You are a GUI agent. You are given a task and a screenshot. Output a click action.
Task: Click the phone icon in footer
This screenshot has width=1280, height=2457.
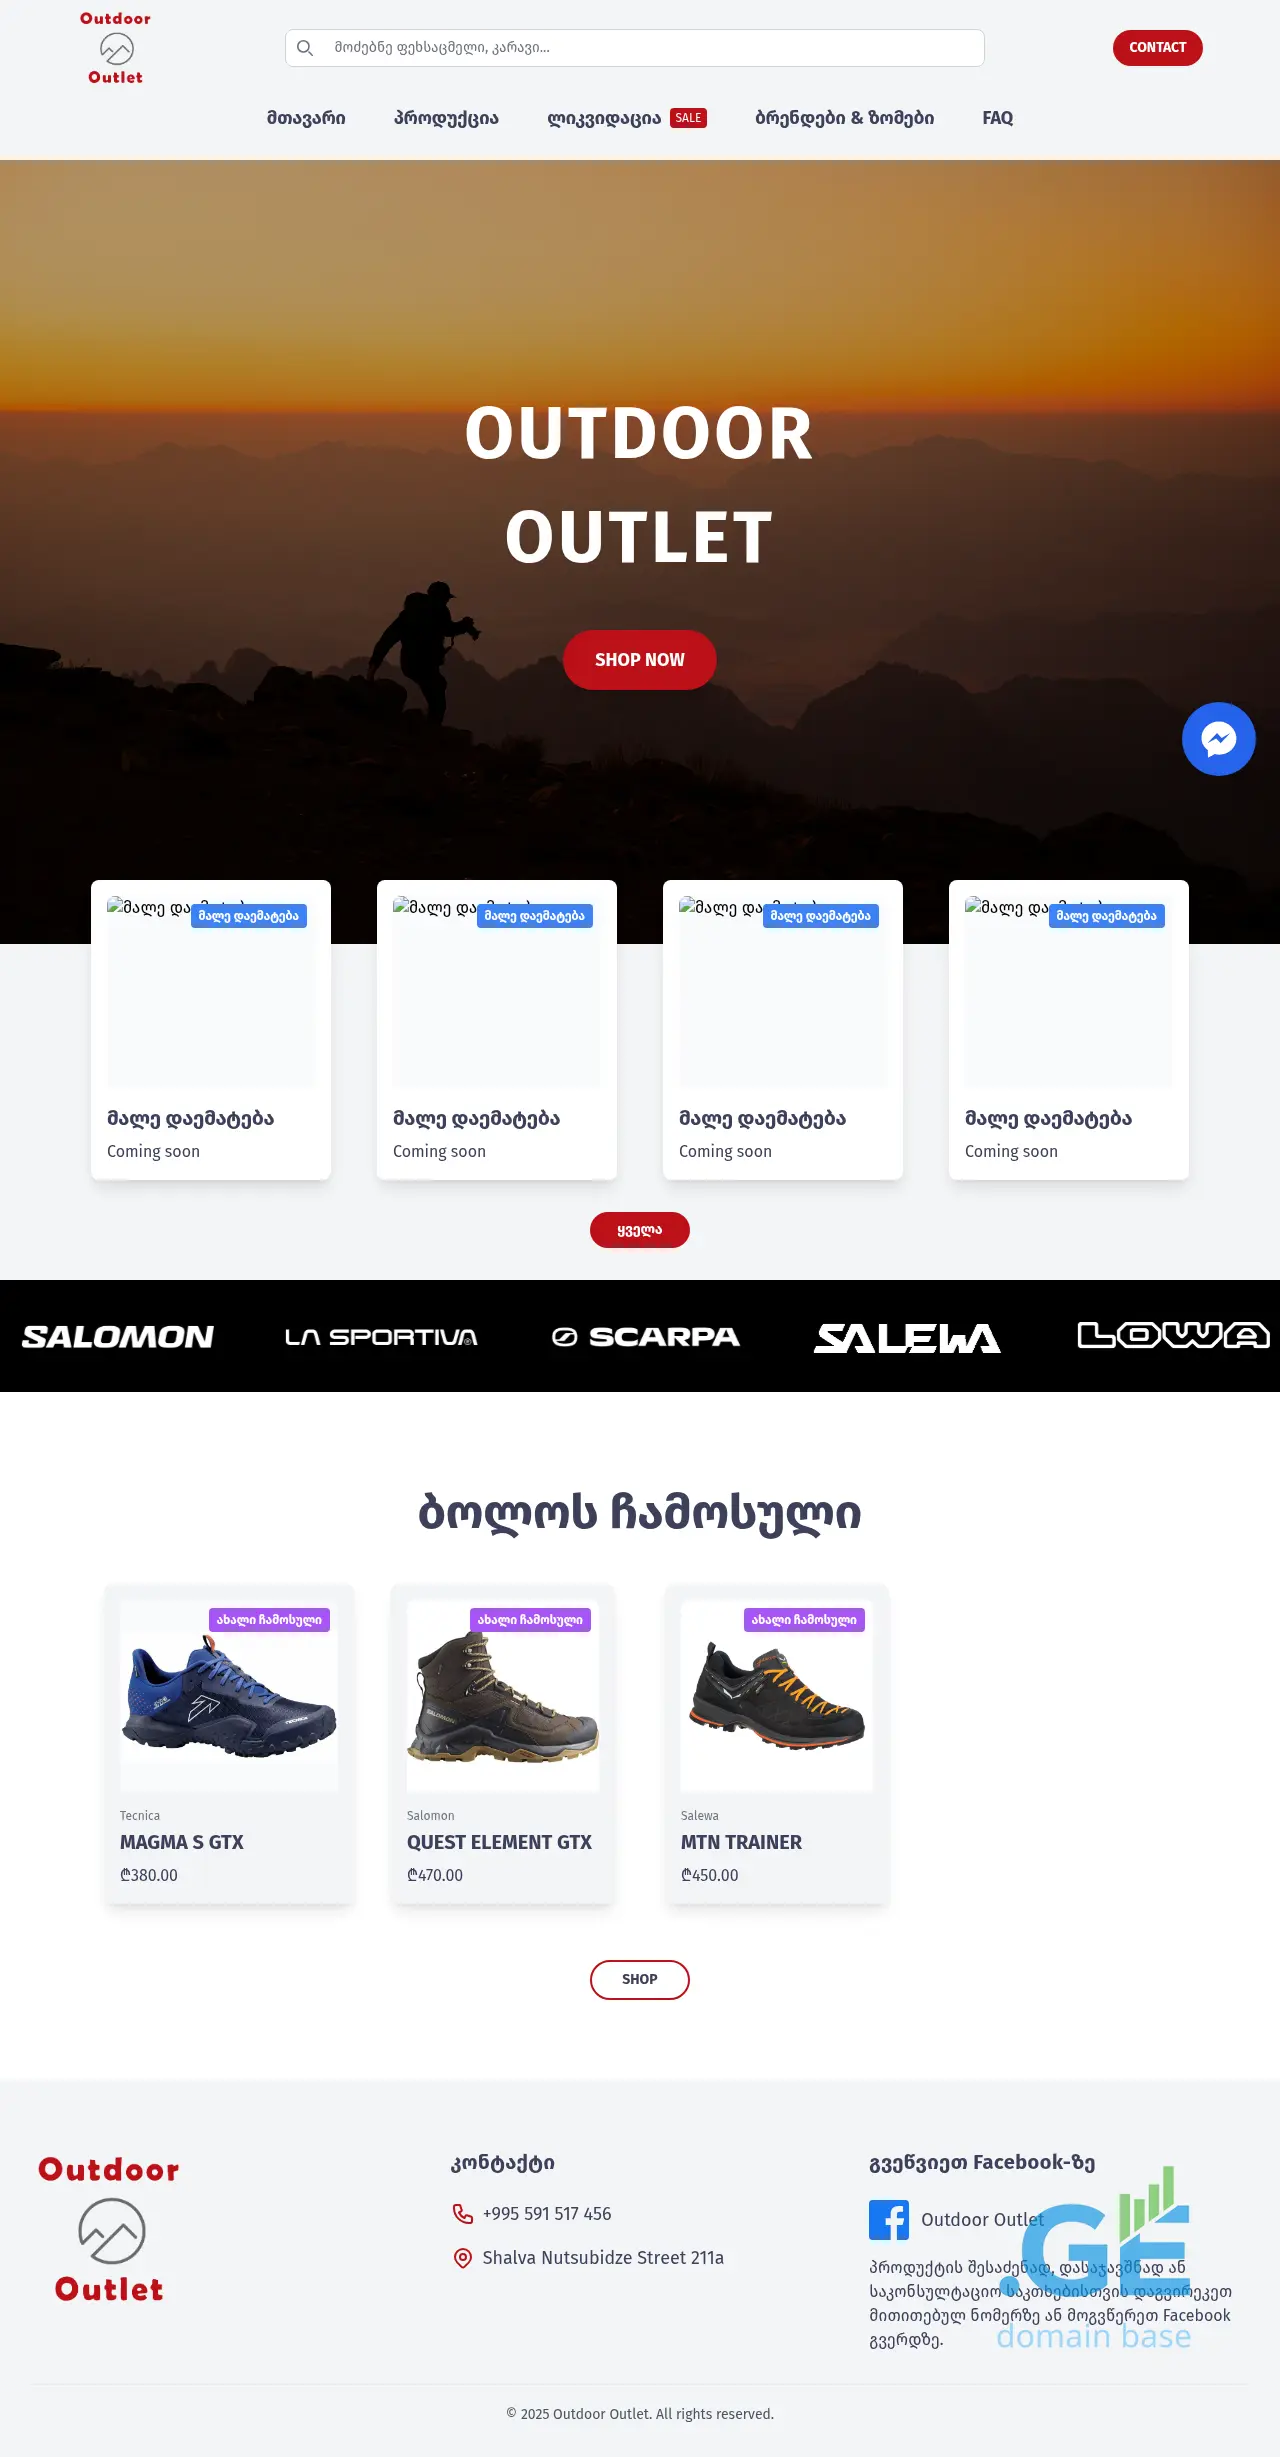click(462, 2214)
